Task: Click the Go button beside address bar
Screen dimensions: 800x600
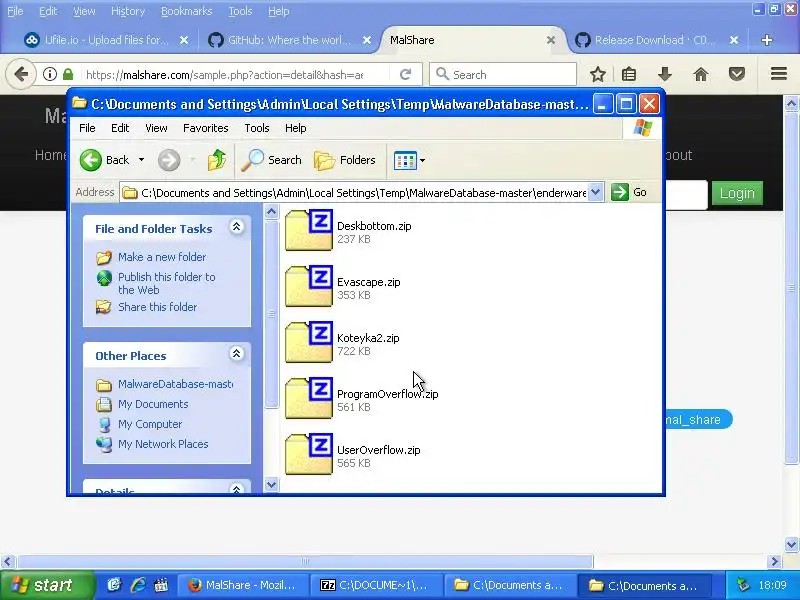Action: [629, 192]
